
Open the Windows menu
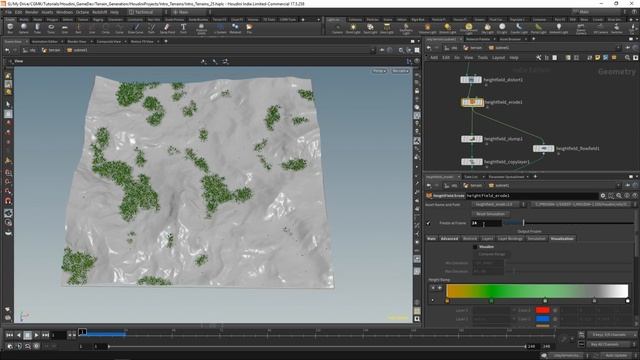tap(64, 12)
